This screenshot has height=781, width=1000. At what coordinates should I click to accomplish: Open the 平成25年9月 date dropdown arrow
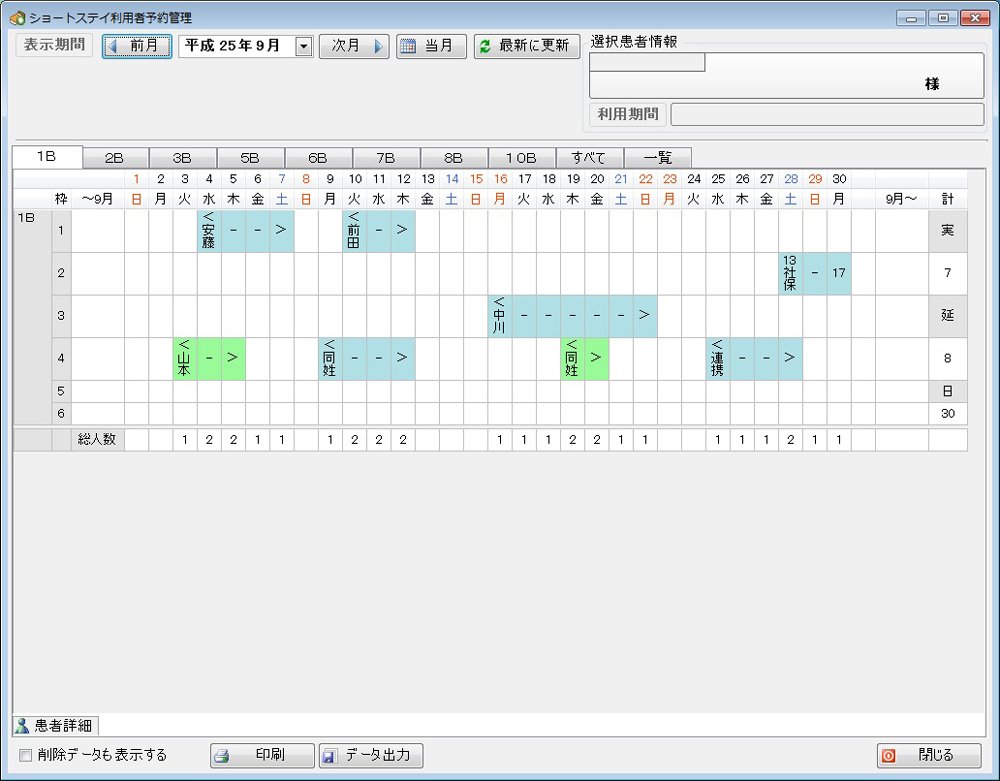(x=304, y=47)
